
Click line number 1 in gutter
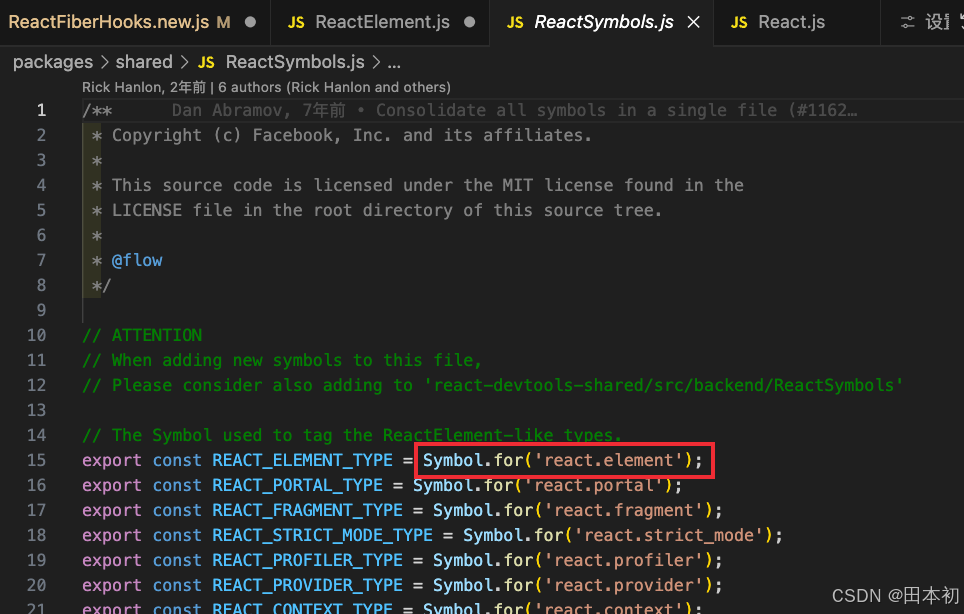41,110
